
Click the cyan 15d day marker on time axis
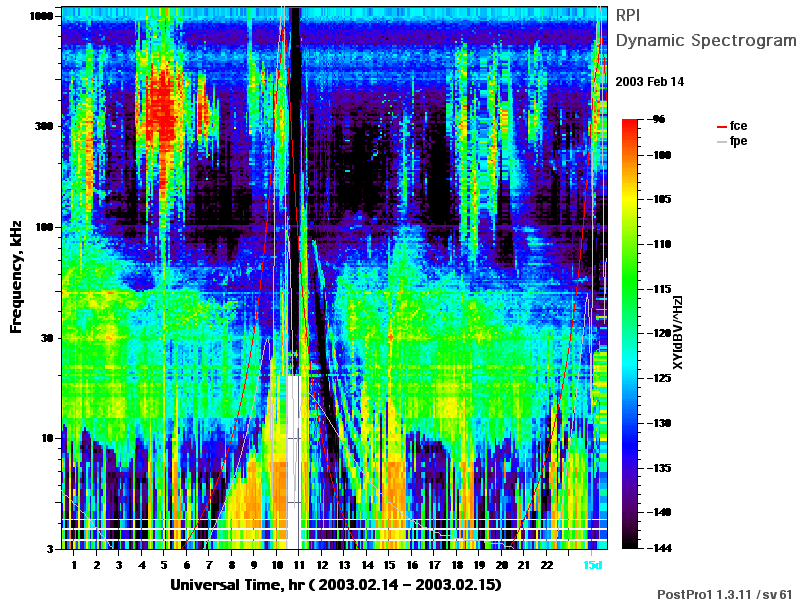[x=592, y=565]
